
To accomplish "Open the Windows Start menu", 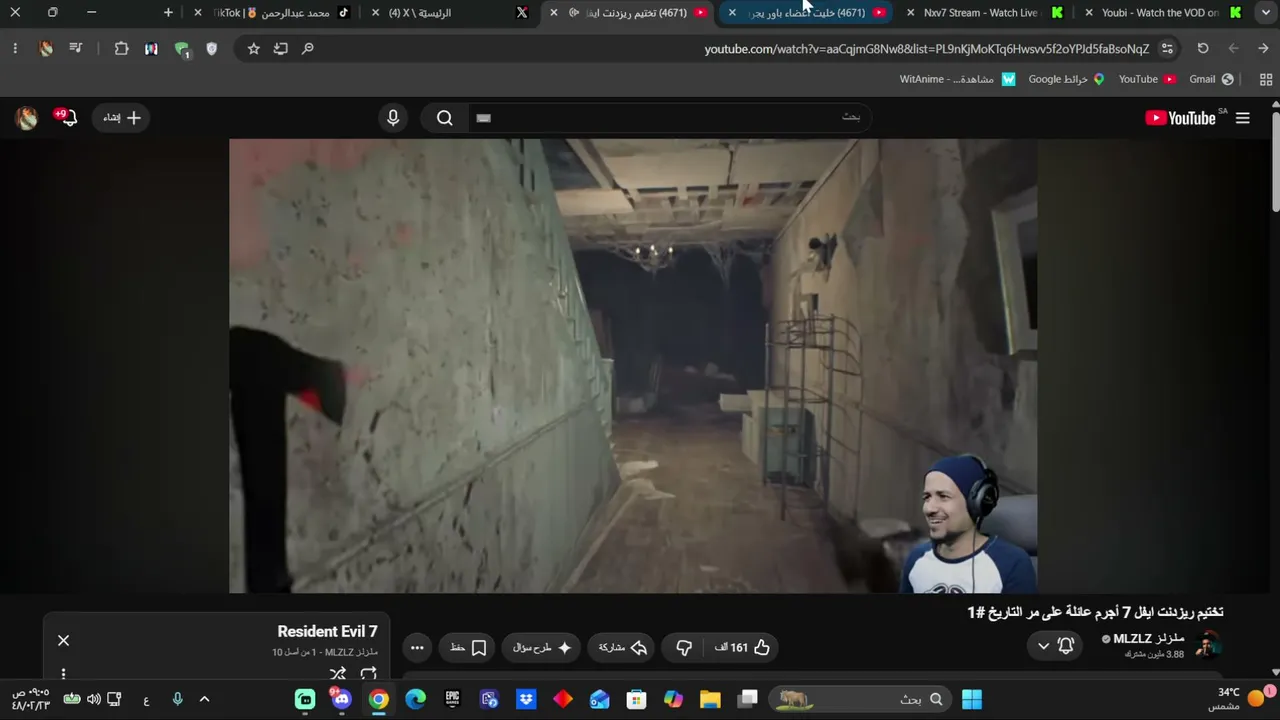I will pos(971,699).
